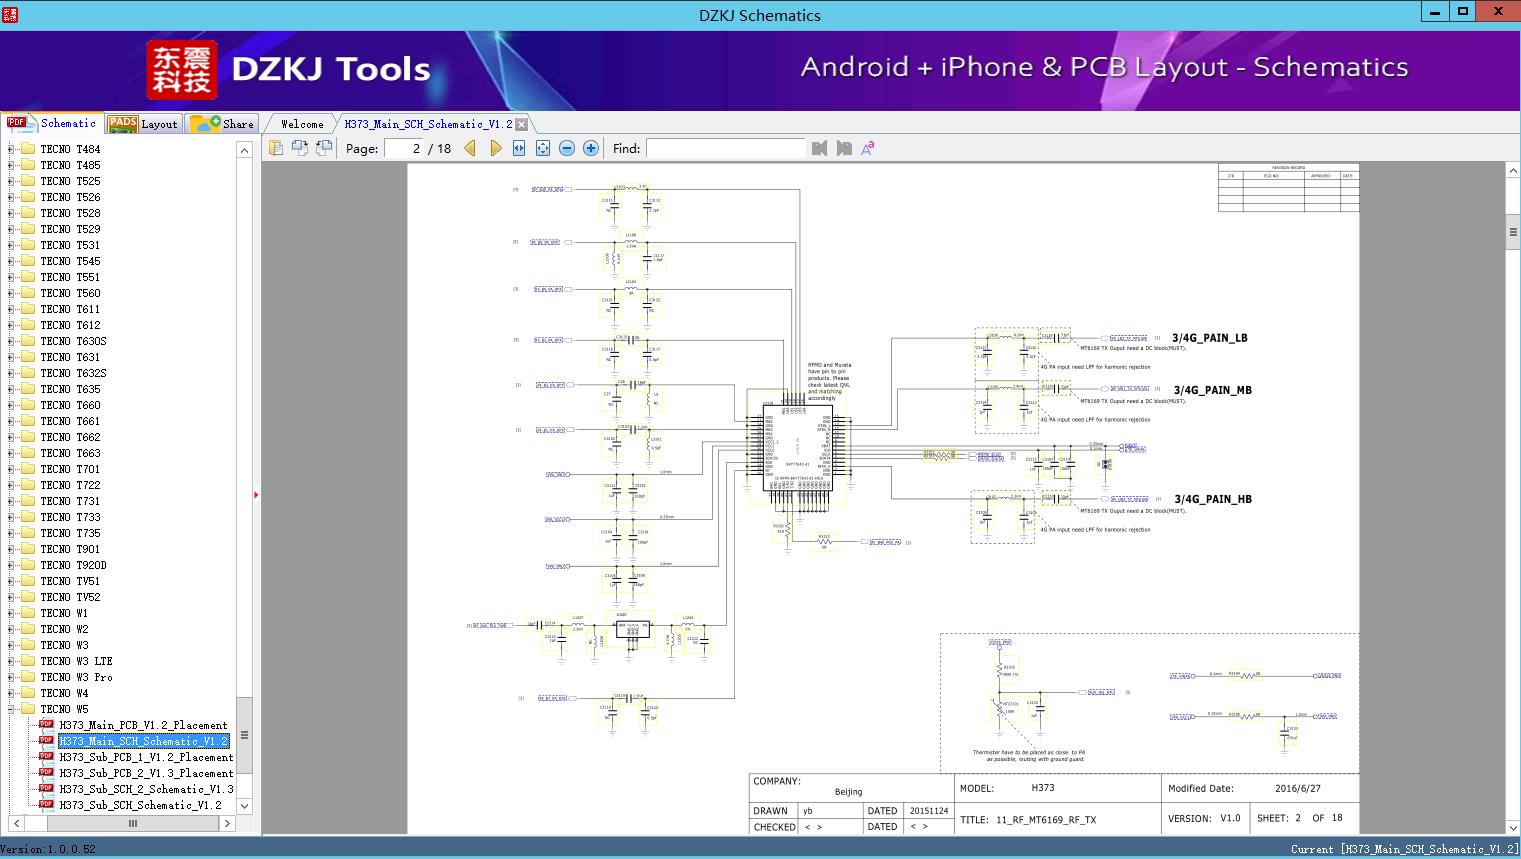The height and width of the screenshot is (859, 1521).
Task: Toggle match case search option icon
Action: click(868, 148)
